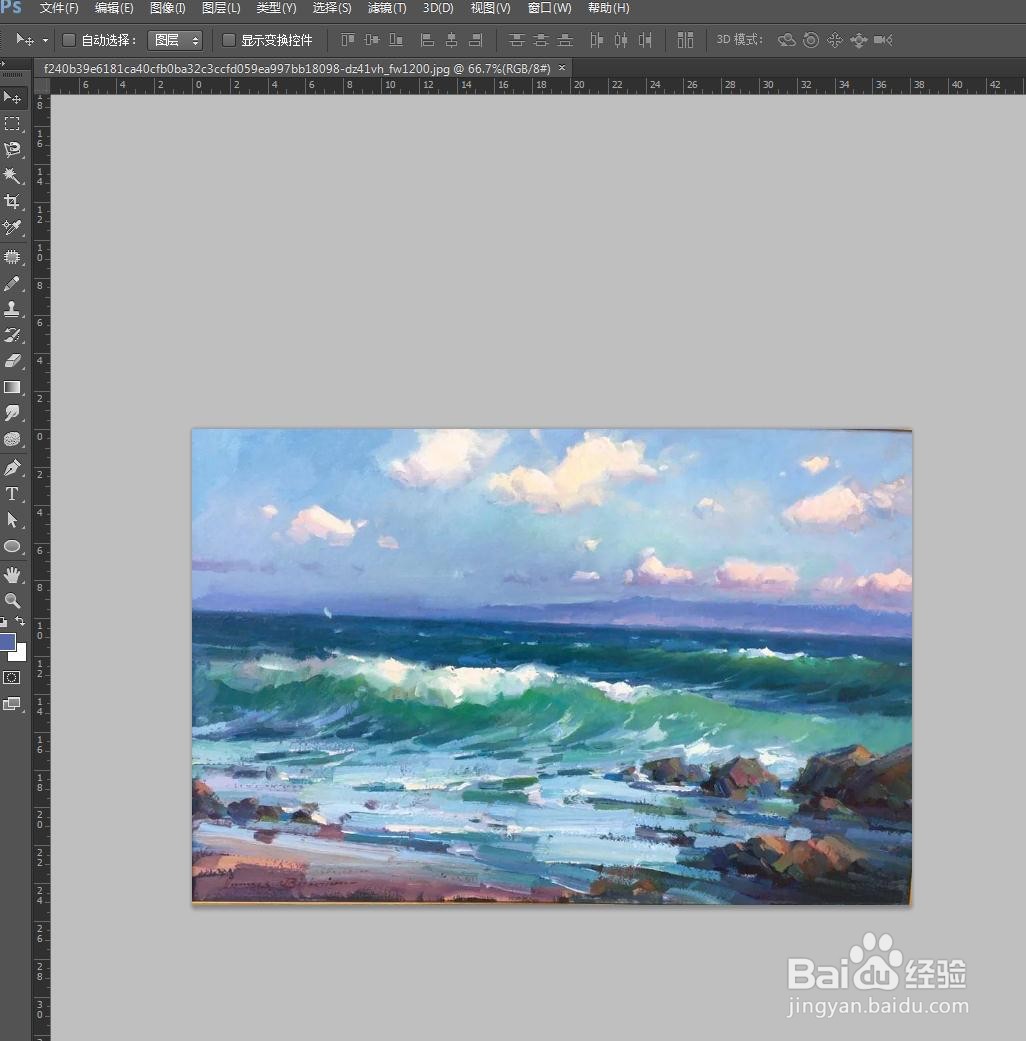Viewport: 1026px width, 1041px height.
Task: Select the Horizontal Type tool
Action: point(12,494)
